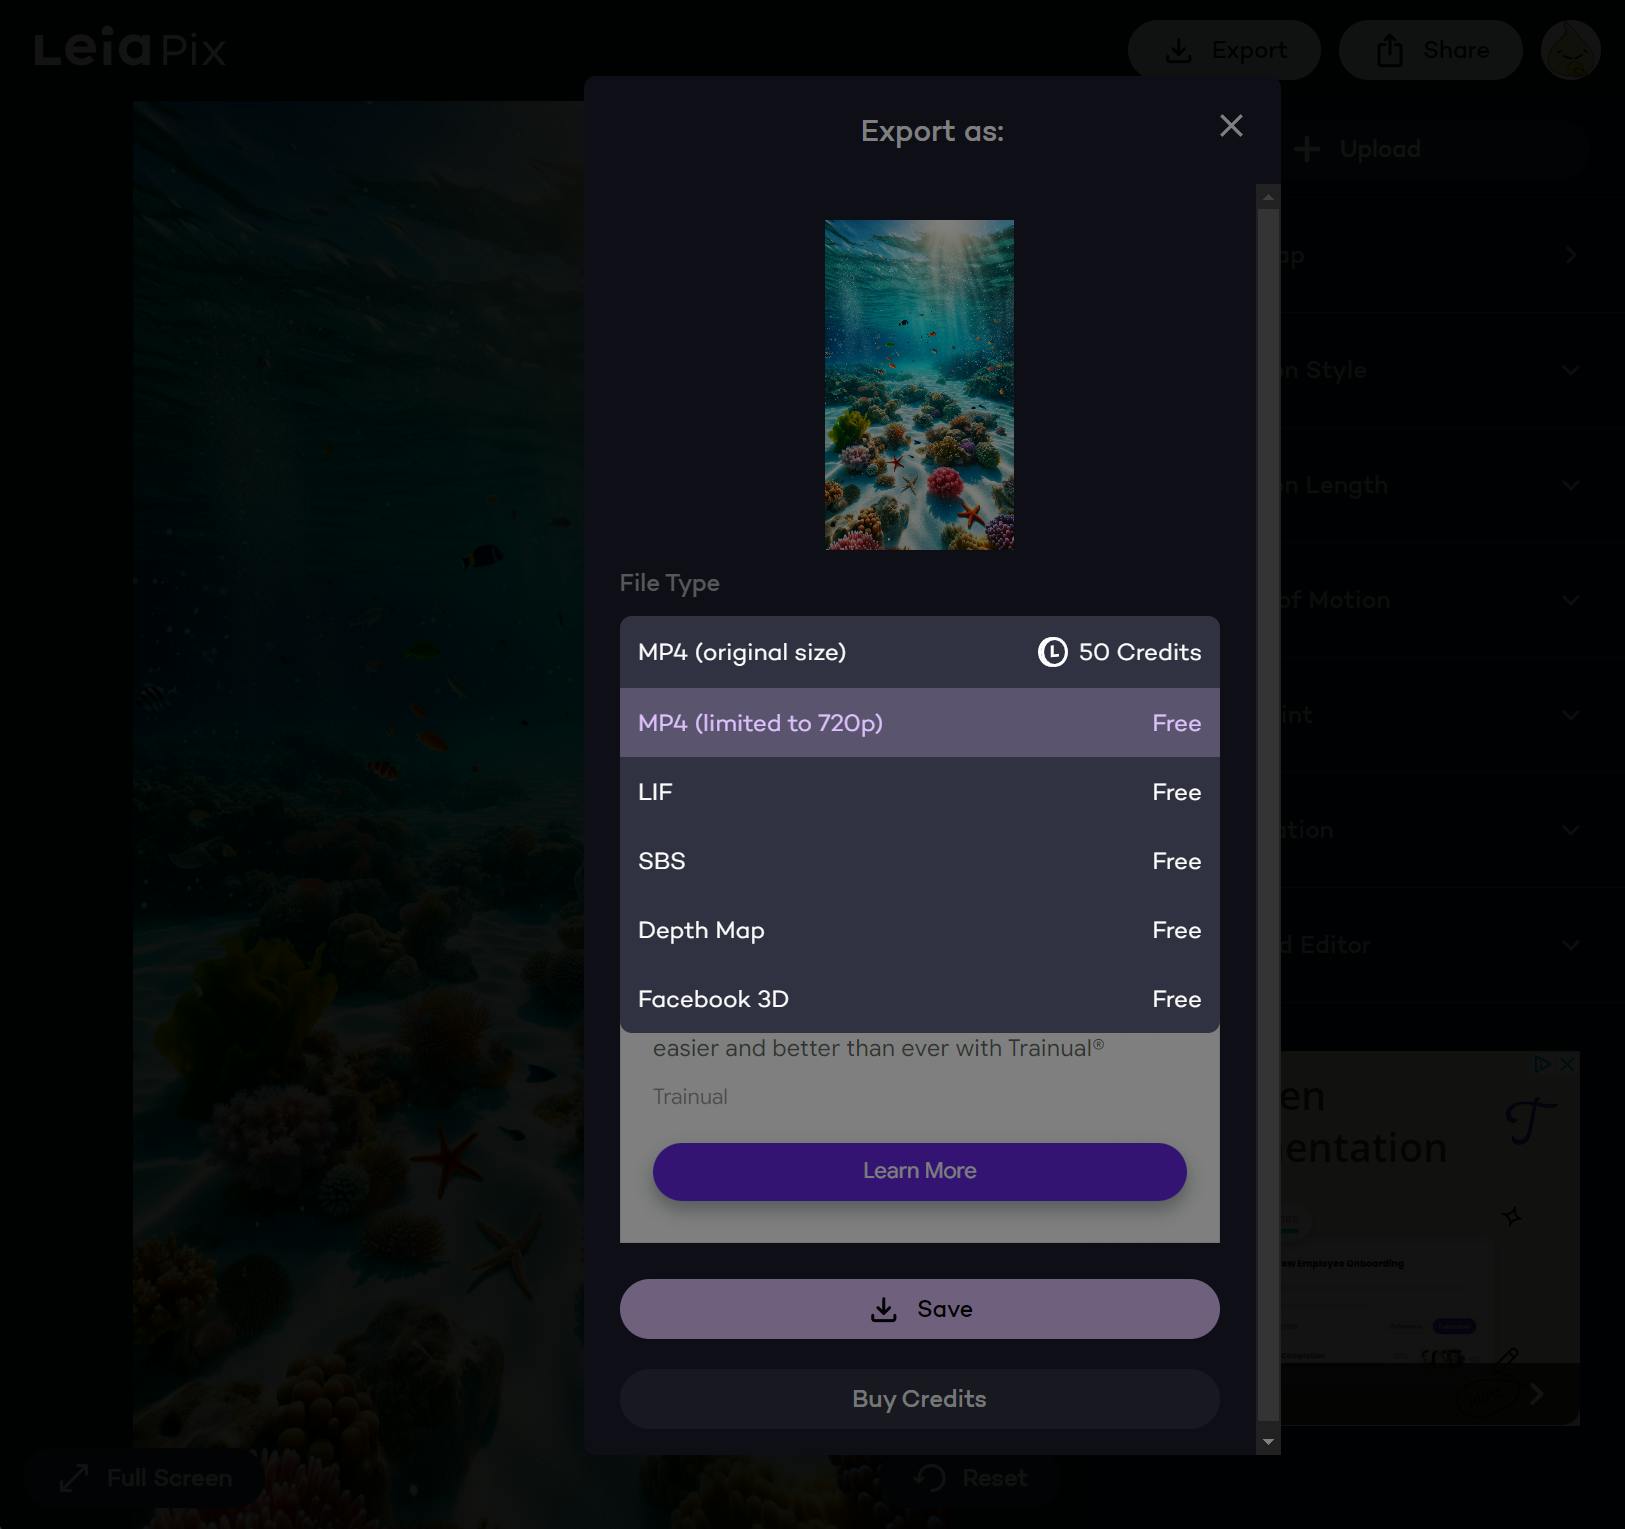Select Depth Map export option

(x=919, y=930)
